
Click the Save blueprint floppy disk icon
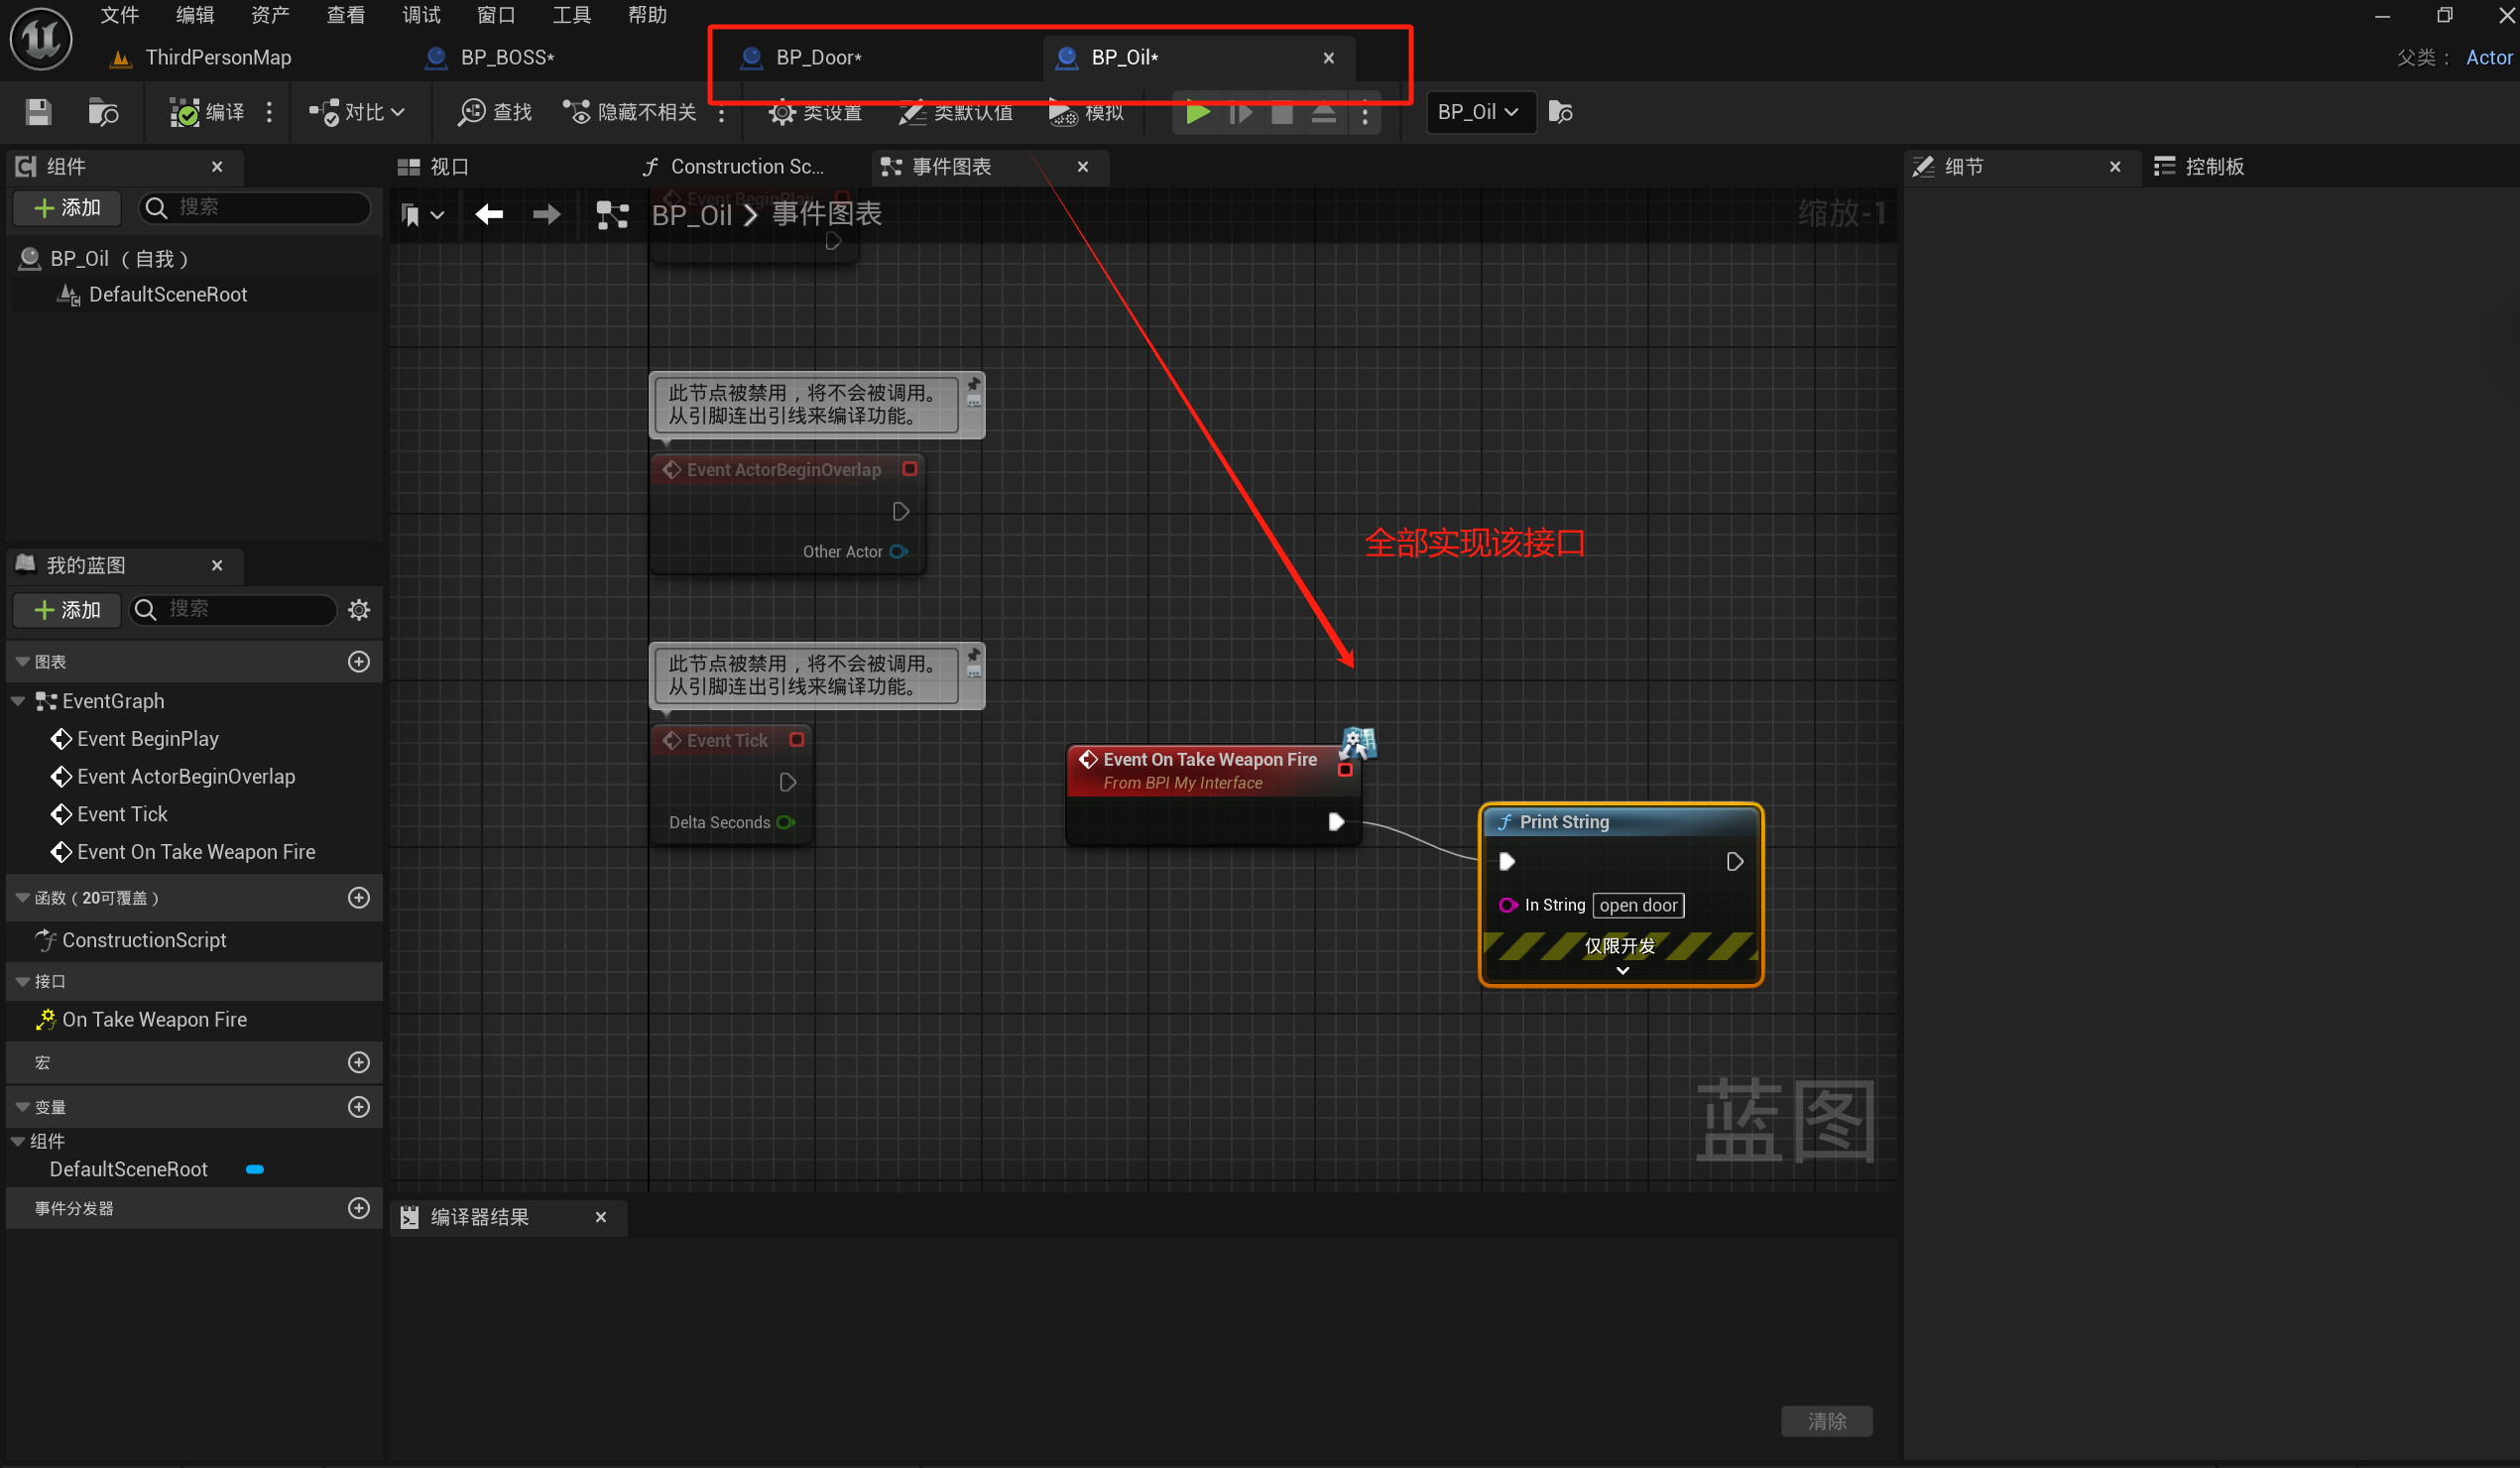[x=38, y=112]
